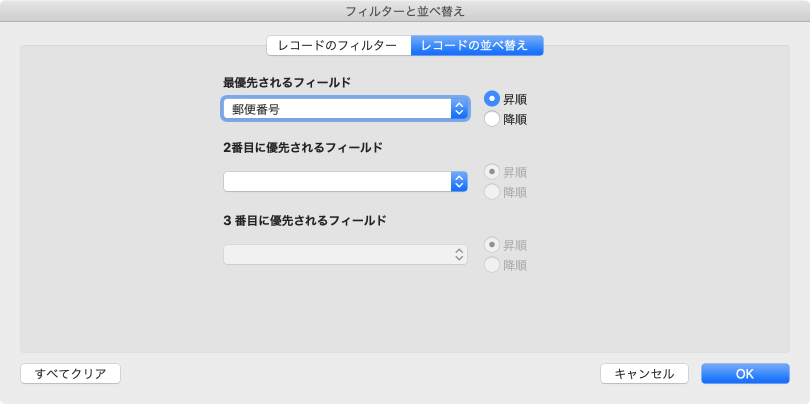The image size is (810, 404).
Task: Click the greyed chevron of the third-priority field
Action: coord(460,254)
